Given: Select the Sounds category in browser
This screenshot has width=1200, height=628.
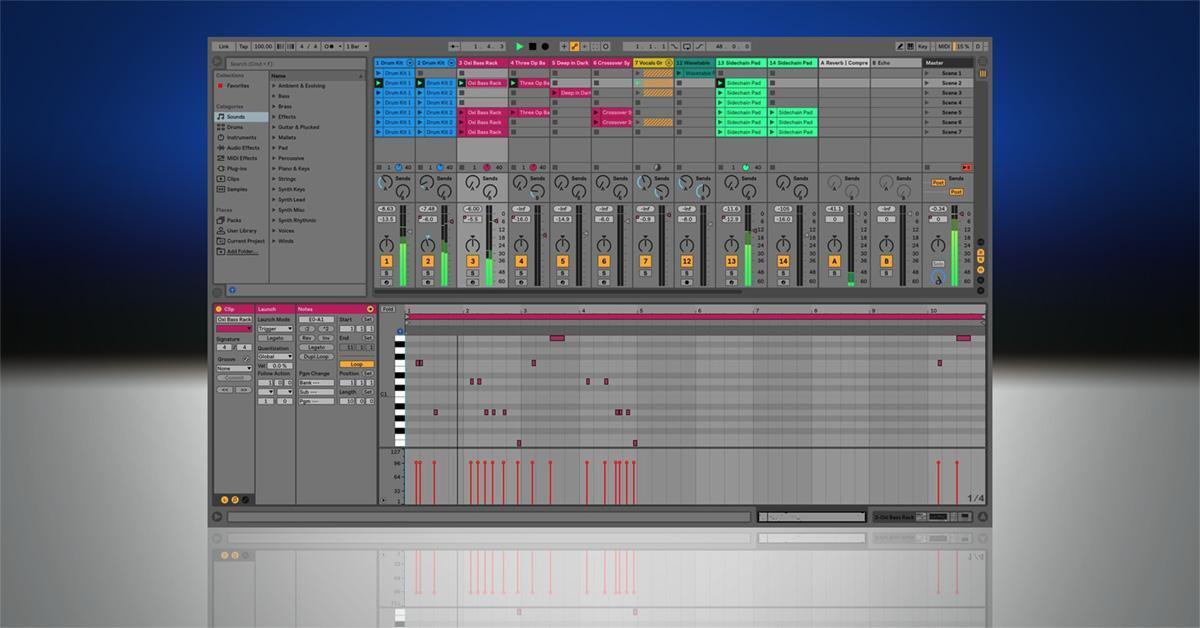Looking at the screenshot, I should tap(235, 117).
